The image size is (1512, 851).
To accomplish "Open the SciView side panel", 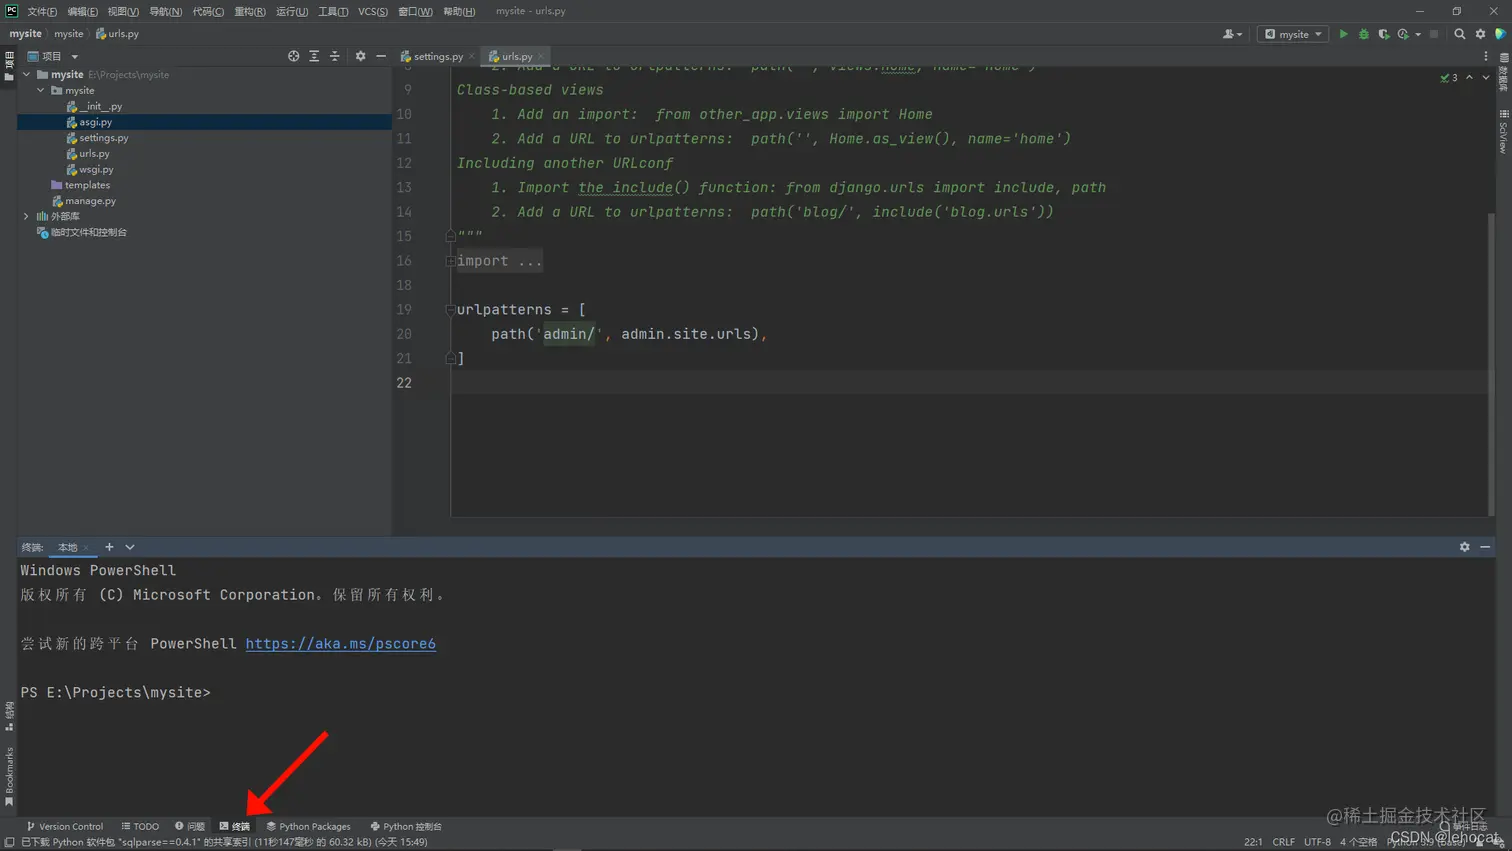I will click(1503, 132).
